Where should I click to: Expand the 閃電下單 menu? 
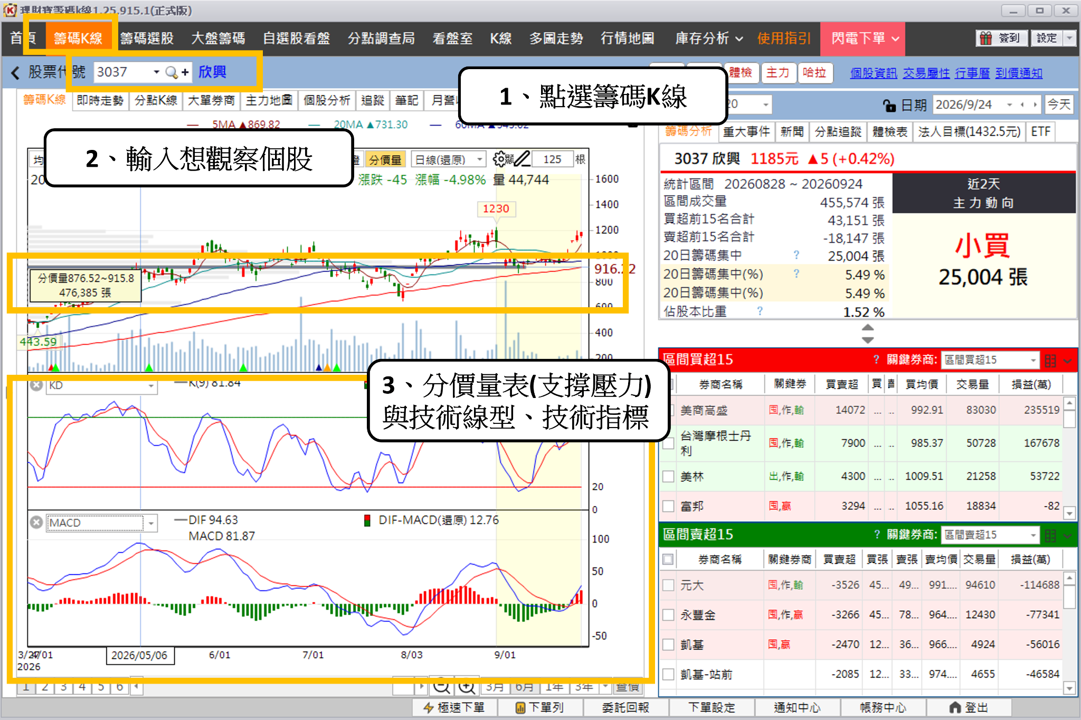pyautogui.click(x=864, y=39)
